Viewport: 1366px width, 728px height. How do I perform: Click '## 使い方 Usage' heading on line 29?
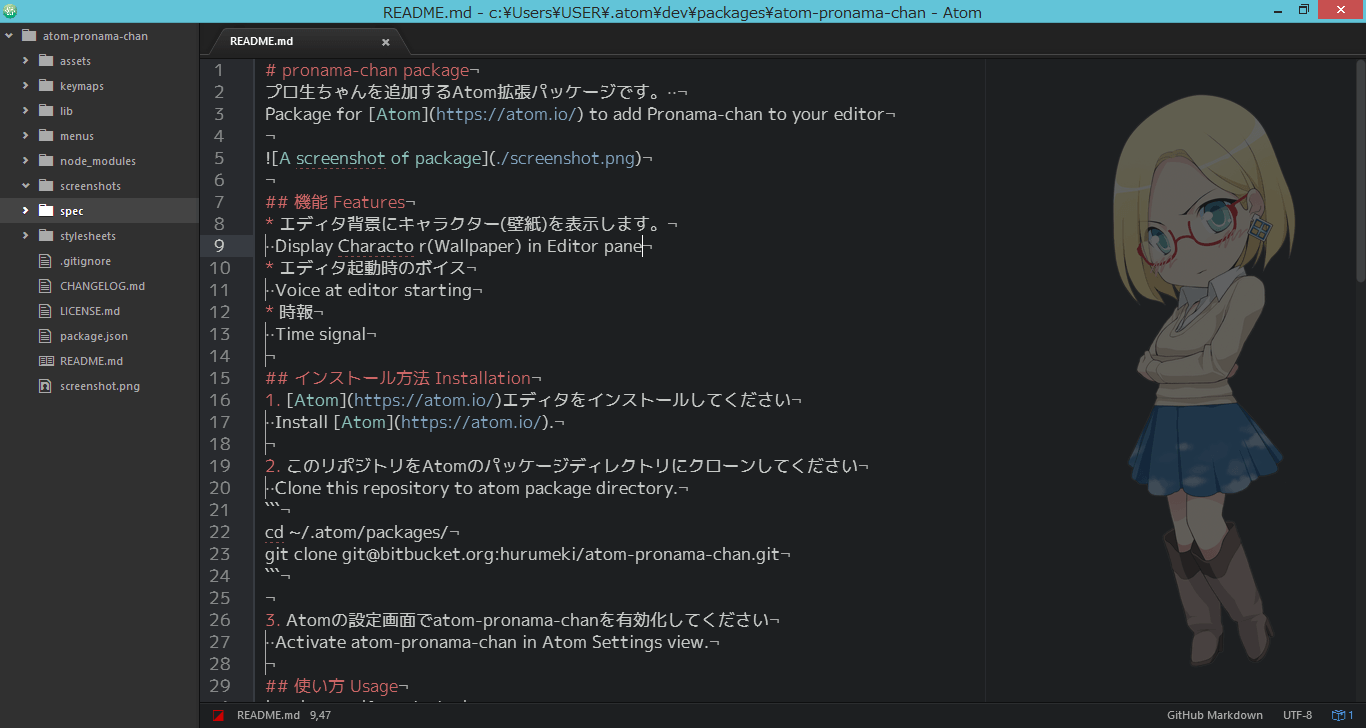tap(331, 686)
